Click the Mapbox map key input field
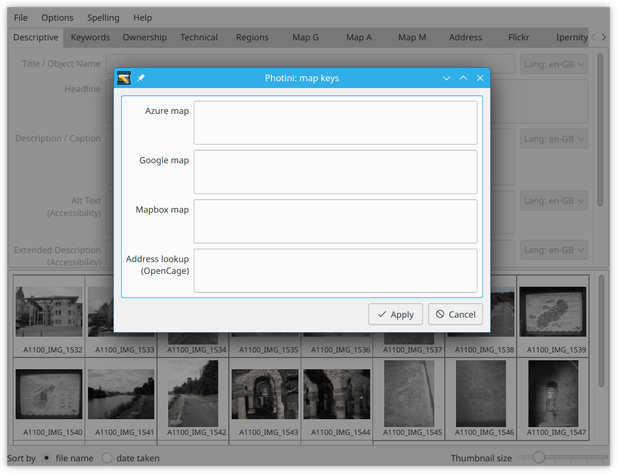This screenshot has height=474, width=618. 335,221
